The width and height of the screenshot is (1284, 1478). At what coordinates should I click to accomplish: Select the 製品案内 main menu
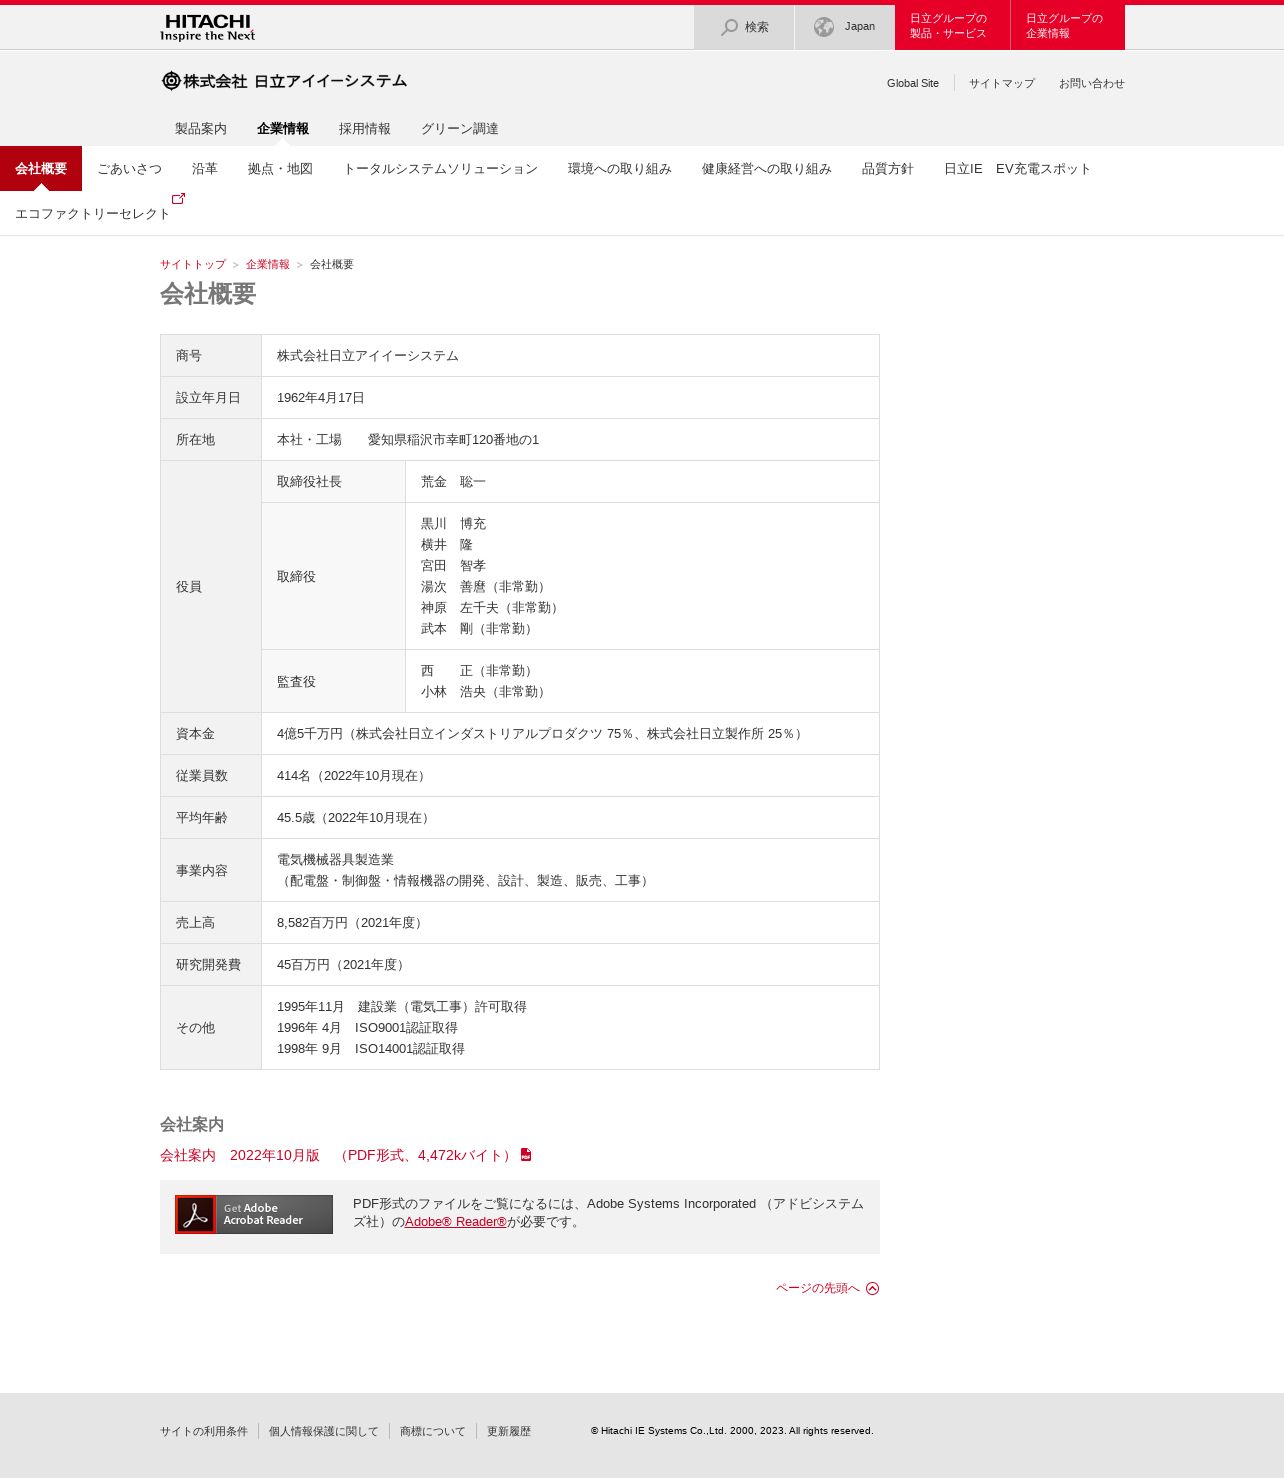pos(201,129)
